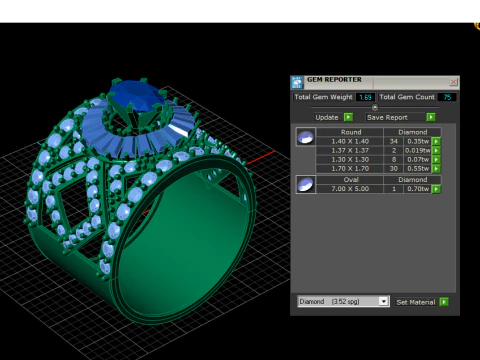Click the arrow next to 0.70tw
Image resolution: width=480 pixels, height=360 pixels.
pos(436,189)
